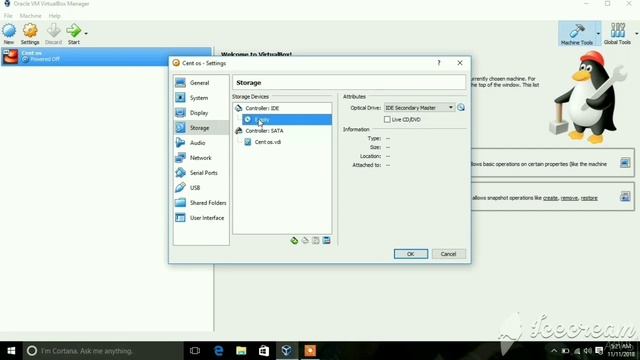Switch to VirtualBox on the taskbar
Screen dimensions: 640x360
coord(287,351)
